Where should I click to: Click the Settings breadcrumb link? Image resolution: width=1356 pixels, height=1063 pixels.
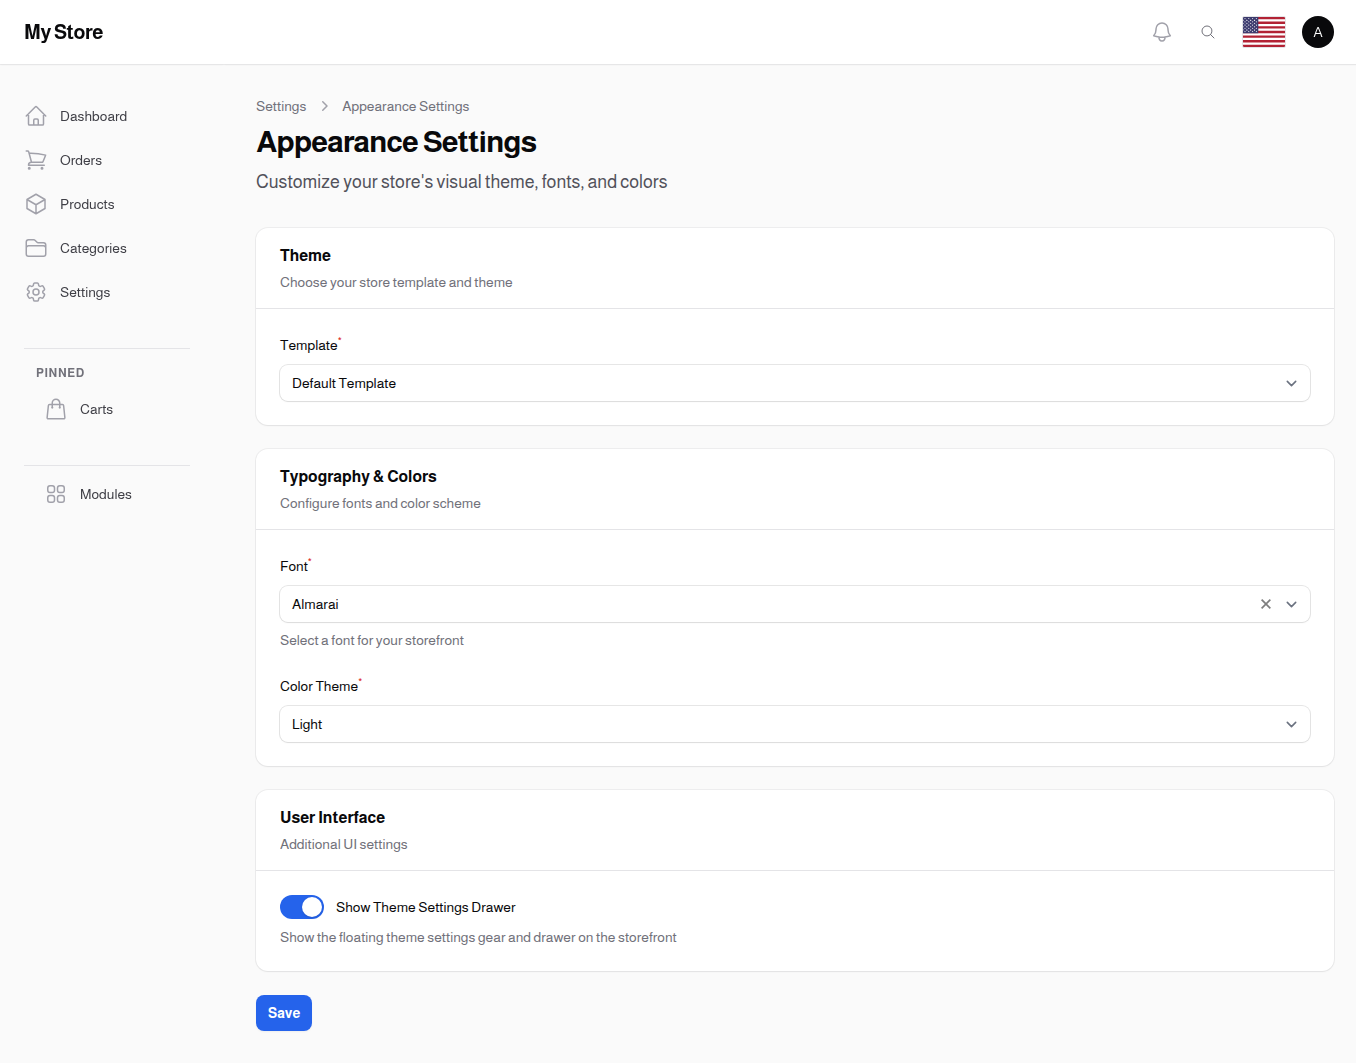tap(281, 106)
